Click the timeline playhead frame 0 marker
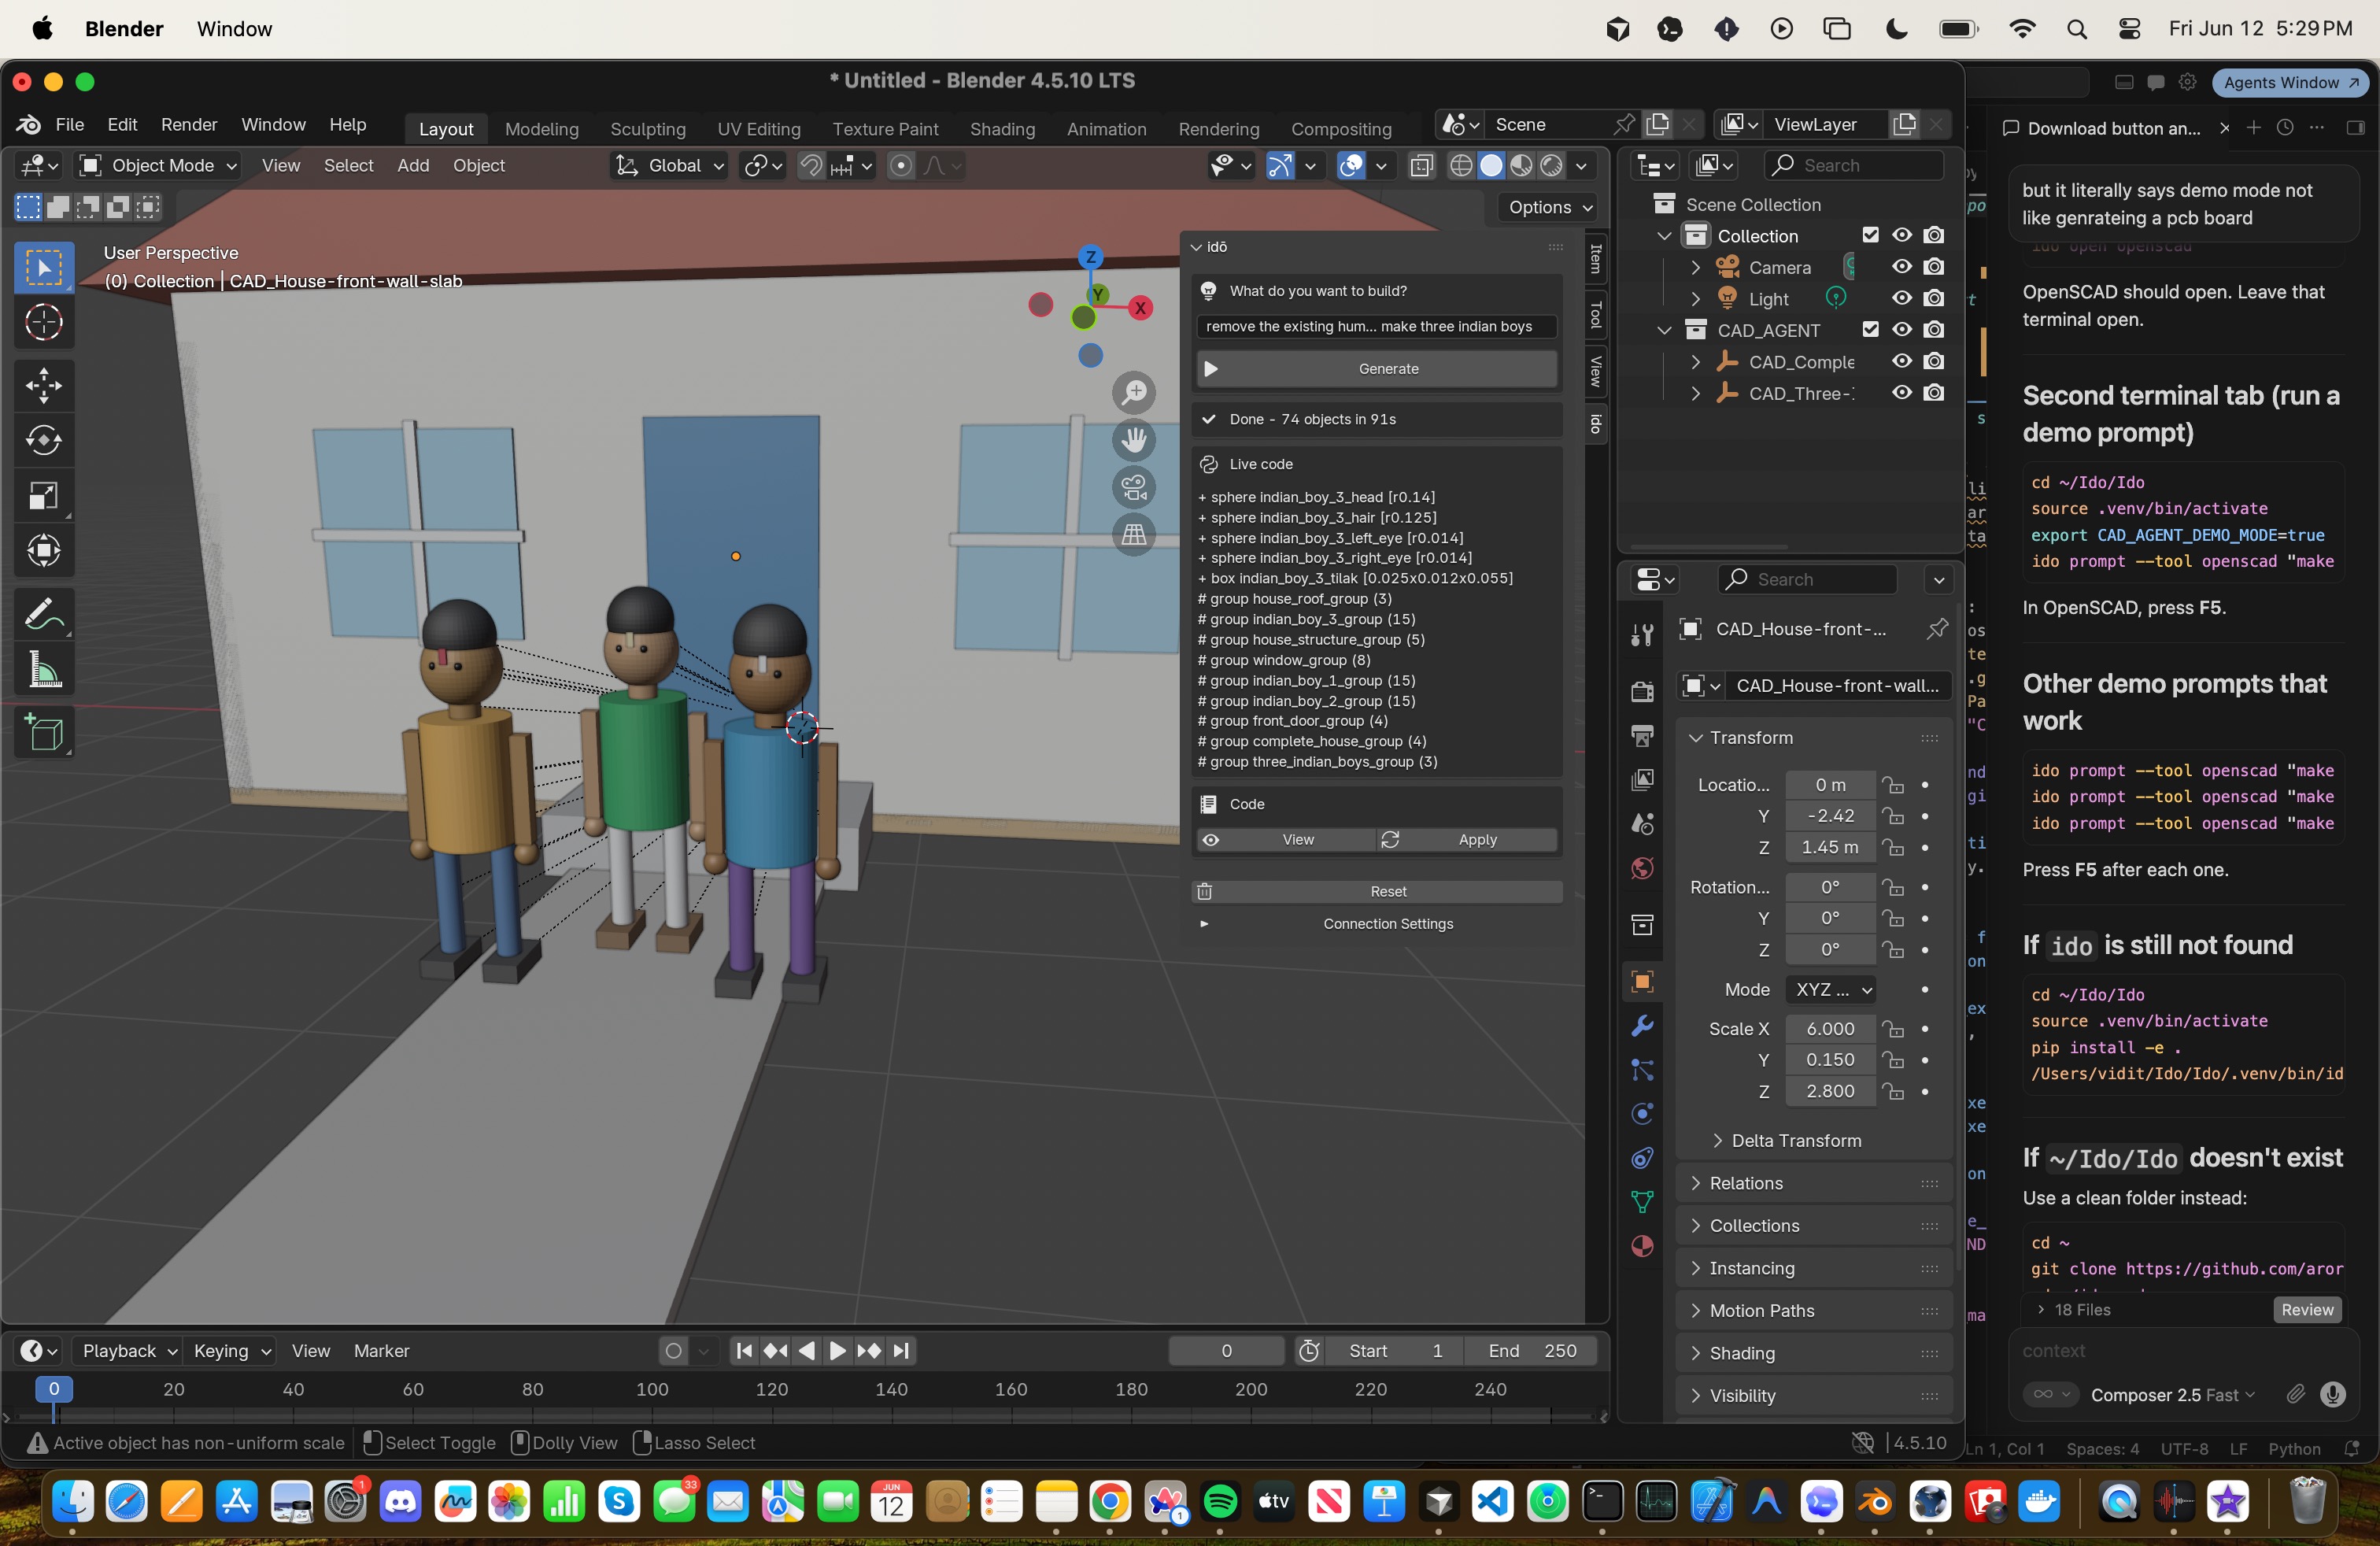This screenshot has height=1546, width=2380. click(x=54, y=1388)
